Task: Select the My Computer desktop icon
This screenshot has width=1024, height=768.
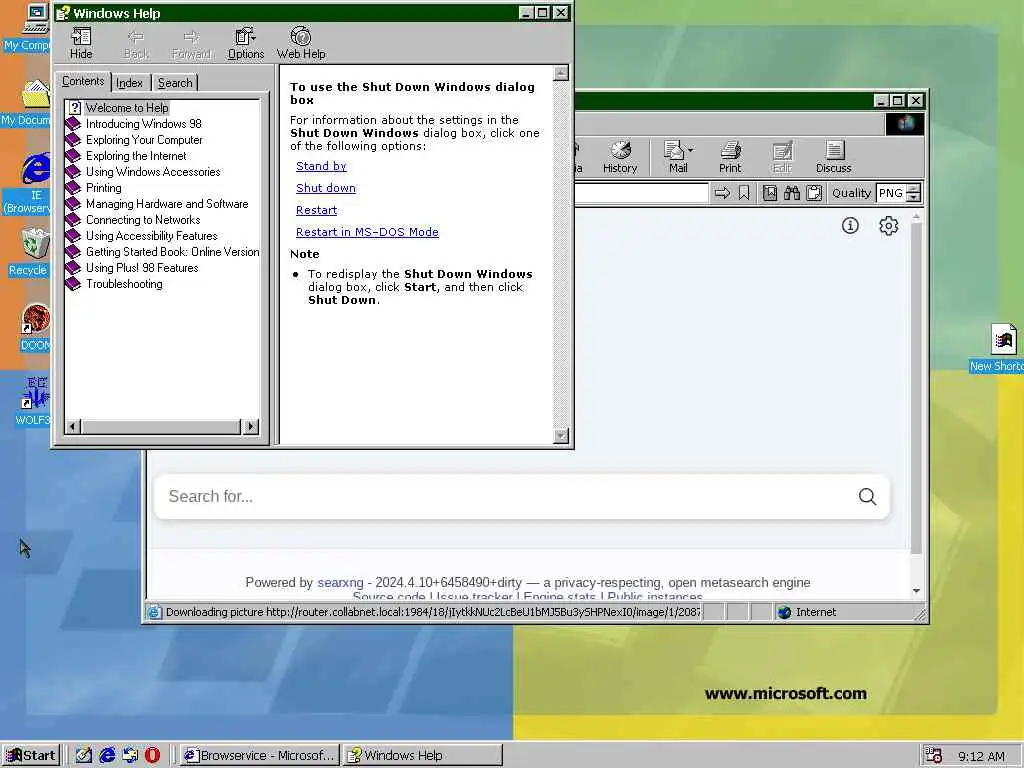Action: [26, 27]
